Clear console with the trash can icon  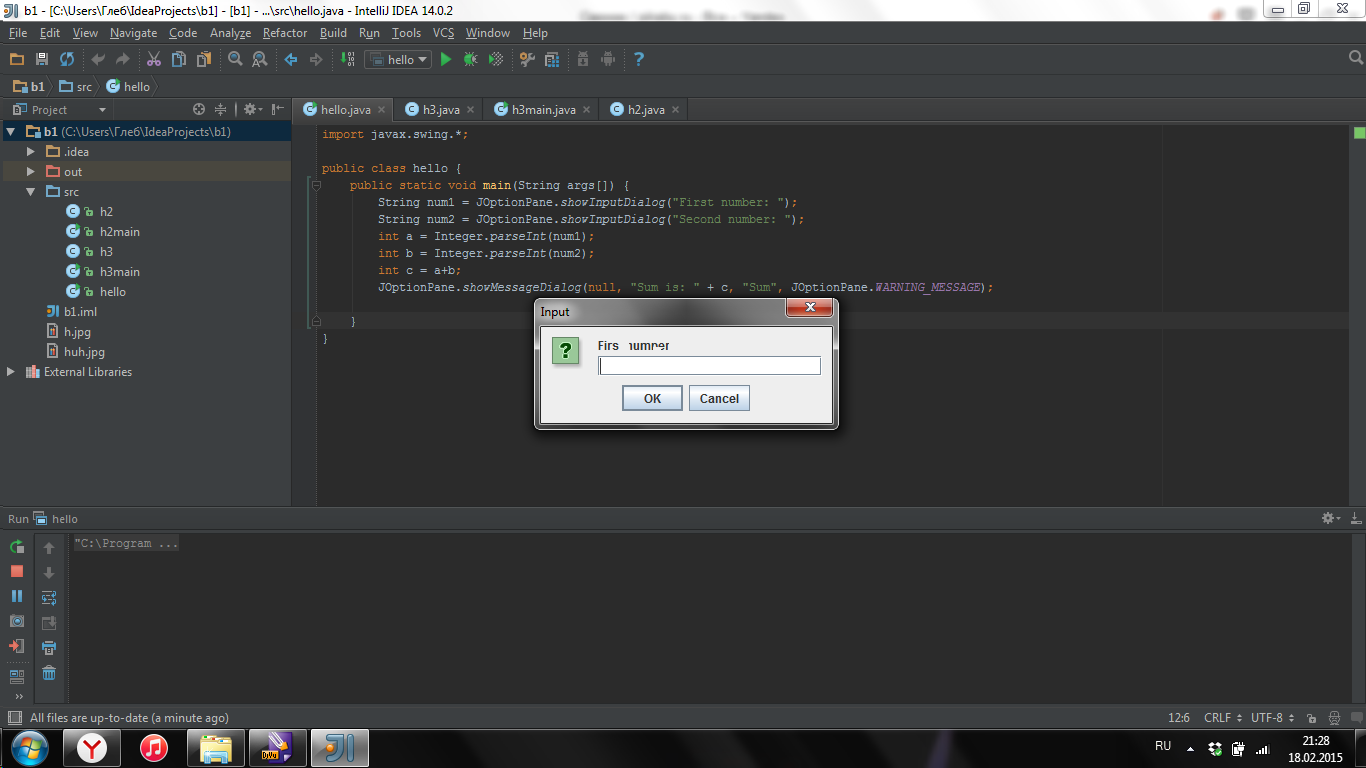coord(49,673)
